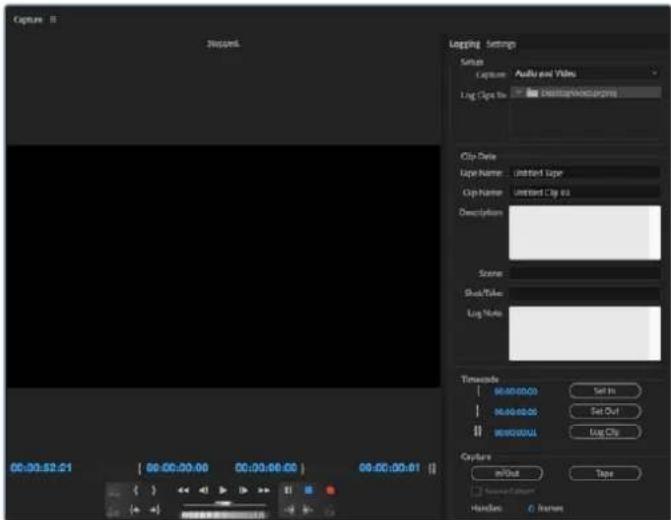
Task: Step forward one frame
Action: (x=243, y=490)
